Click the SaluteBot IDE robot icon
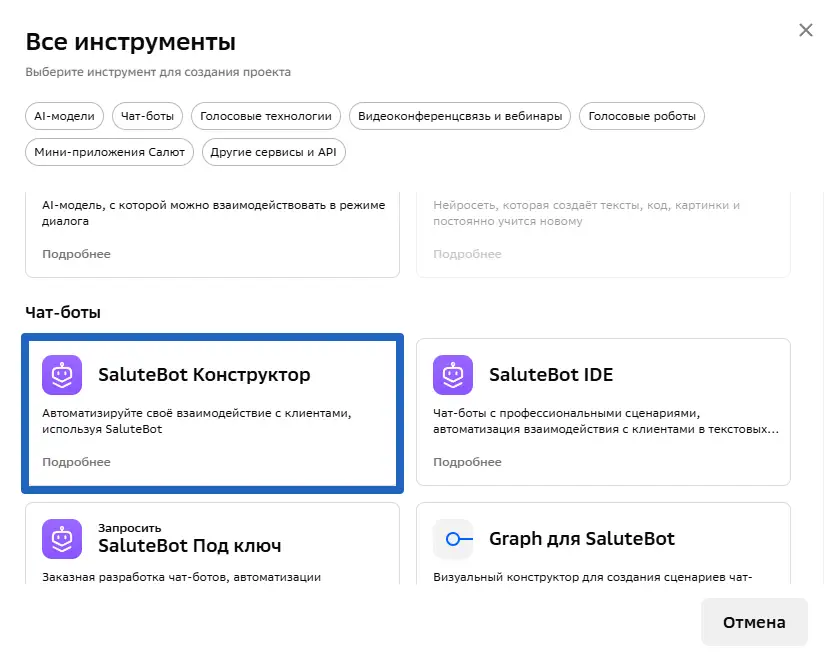The height and width of the screenshot is (655, 824). click(x=453, y=376)
